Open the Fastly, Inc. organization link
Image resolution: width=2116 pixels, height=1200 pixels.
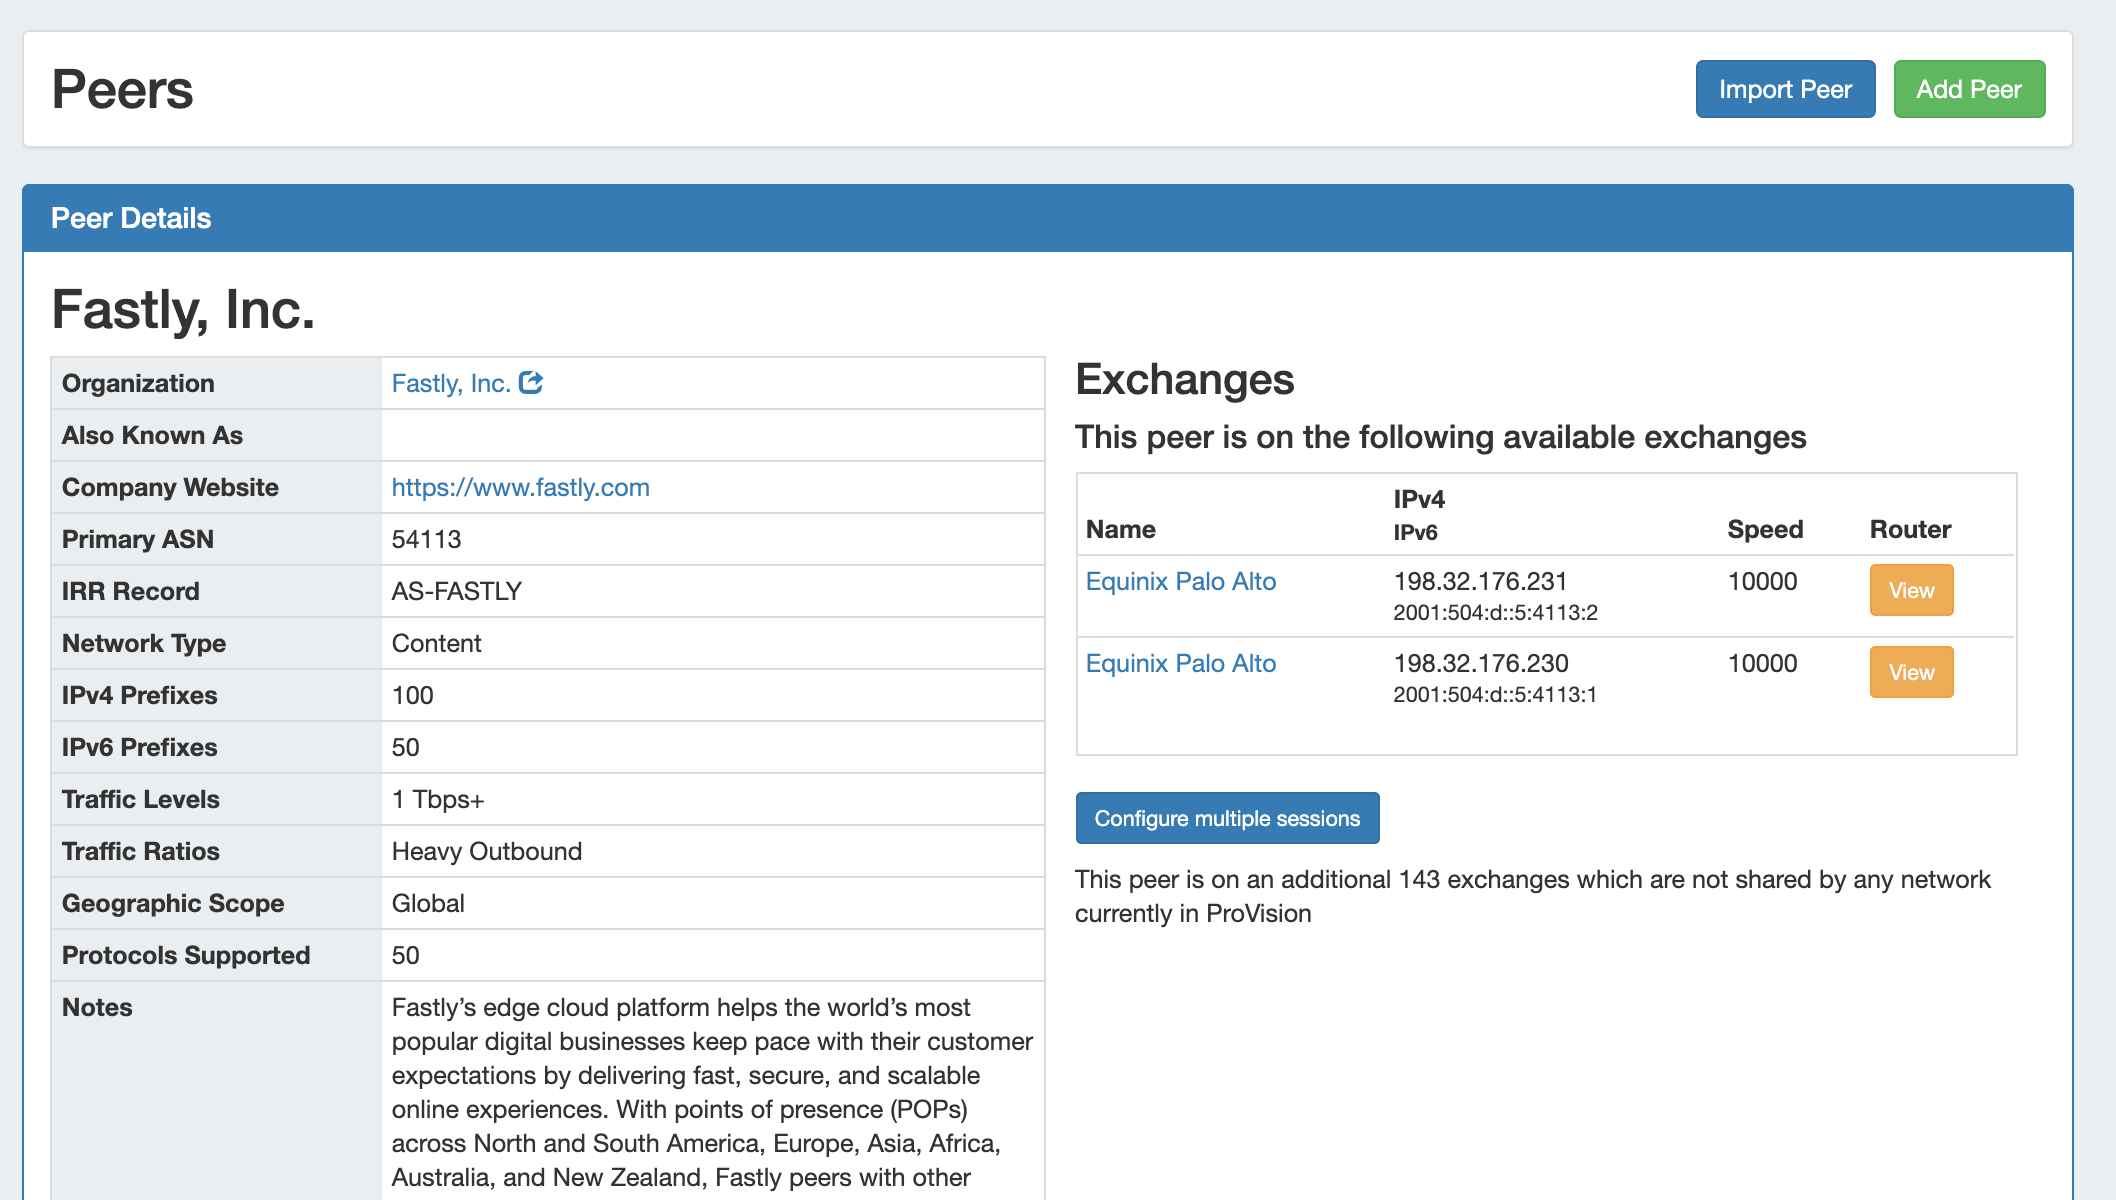coord(451,384)
